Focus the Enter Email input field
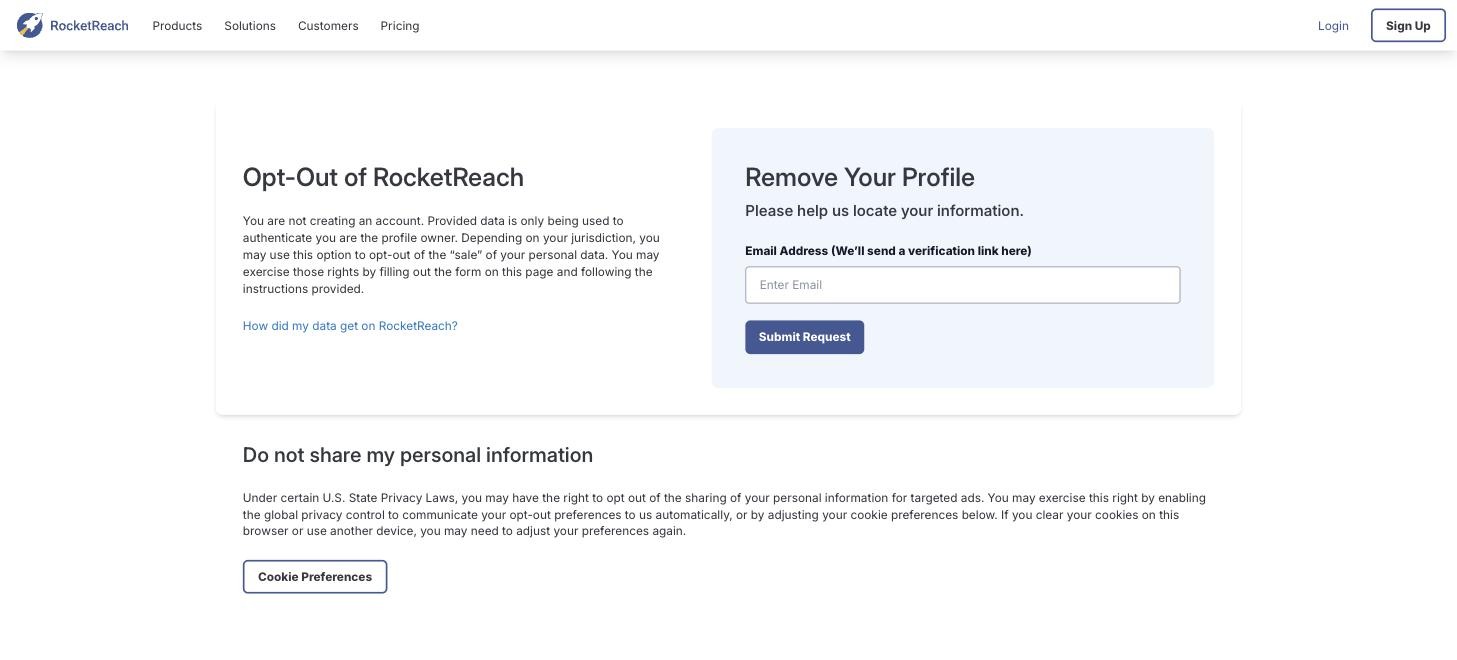 click(962, 285)
